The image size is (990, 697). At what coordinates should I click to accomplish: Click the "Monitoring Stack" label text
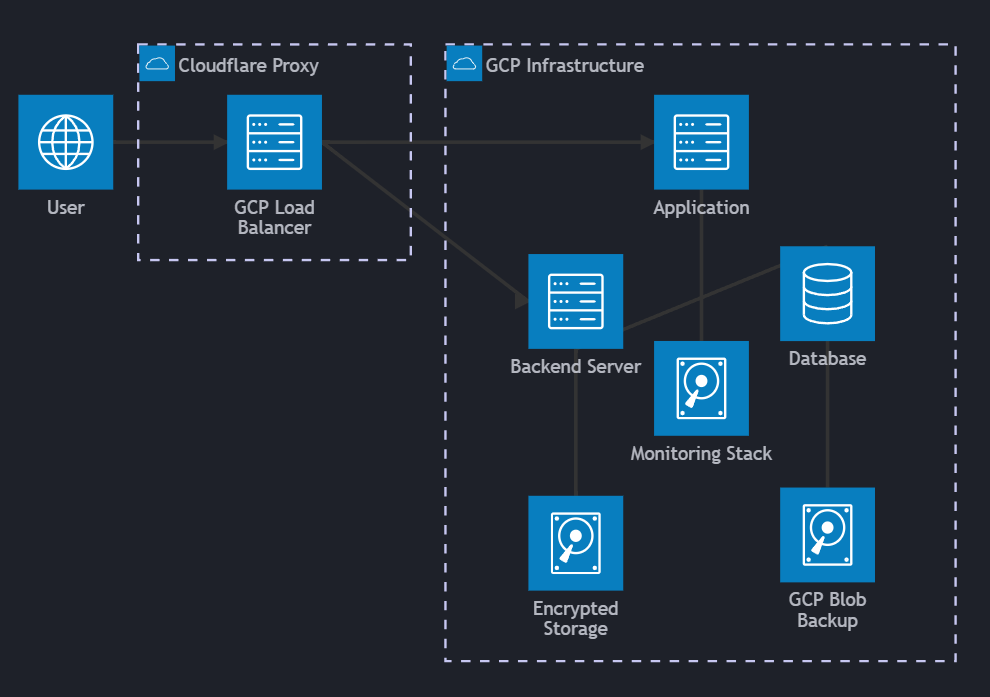click(x=701, y=453)
